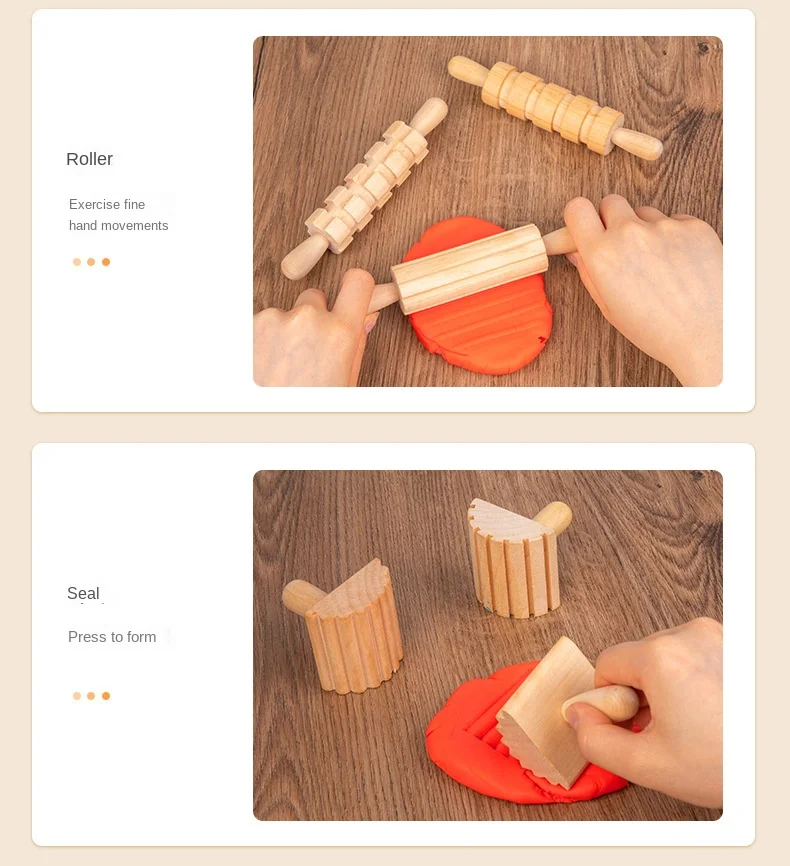Click the middle dot under Seal description
This screenshot has width=790, height=866.
91,696
